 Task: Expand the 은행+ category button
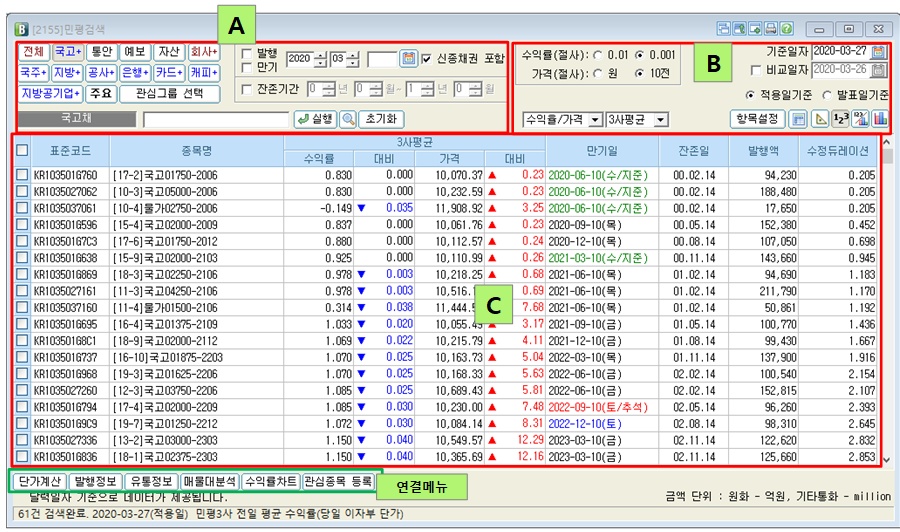pos(135,73)
